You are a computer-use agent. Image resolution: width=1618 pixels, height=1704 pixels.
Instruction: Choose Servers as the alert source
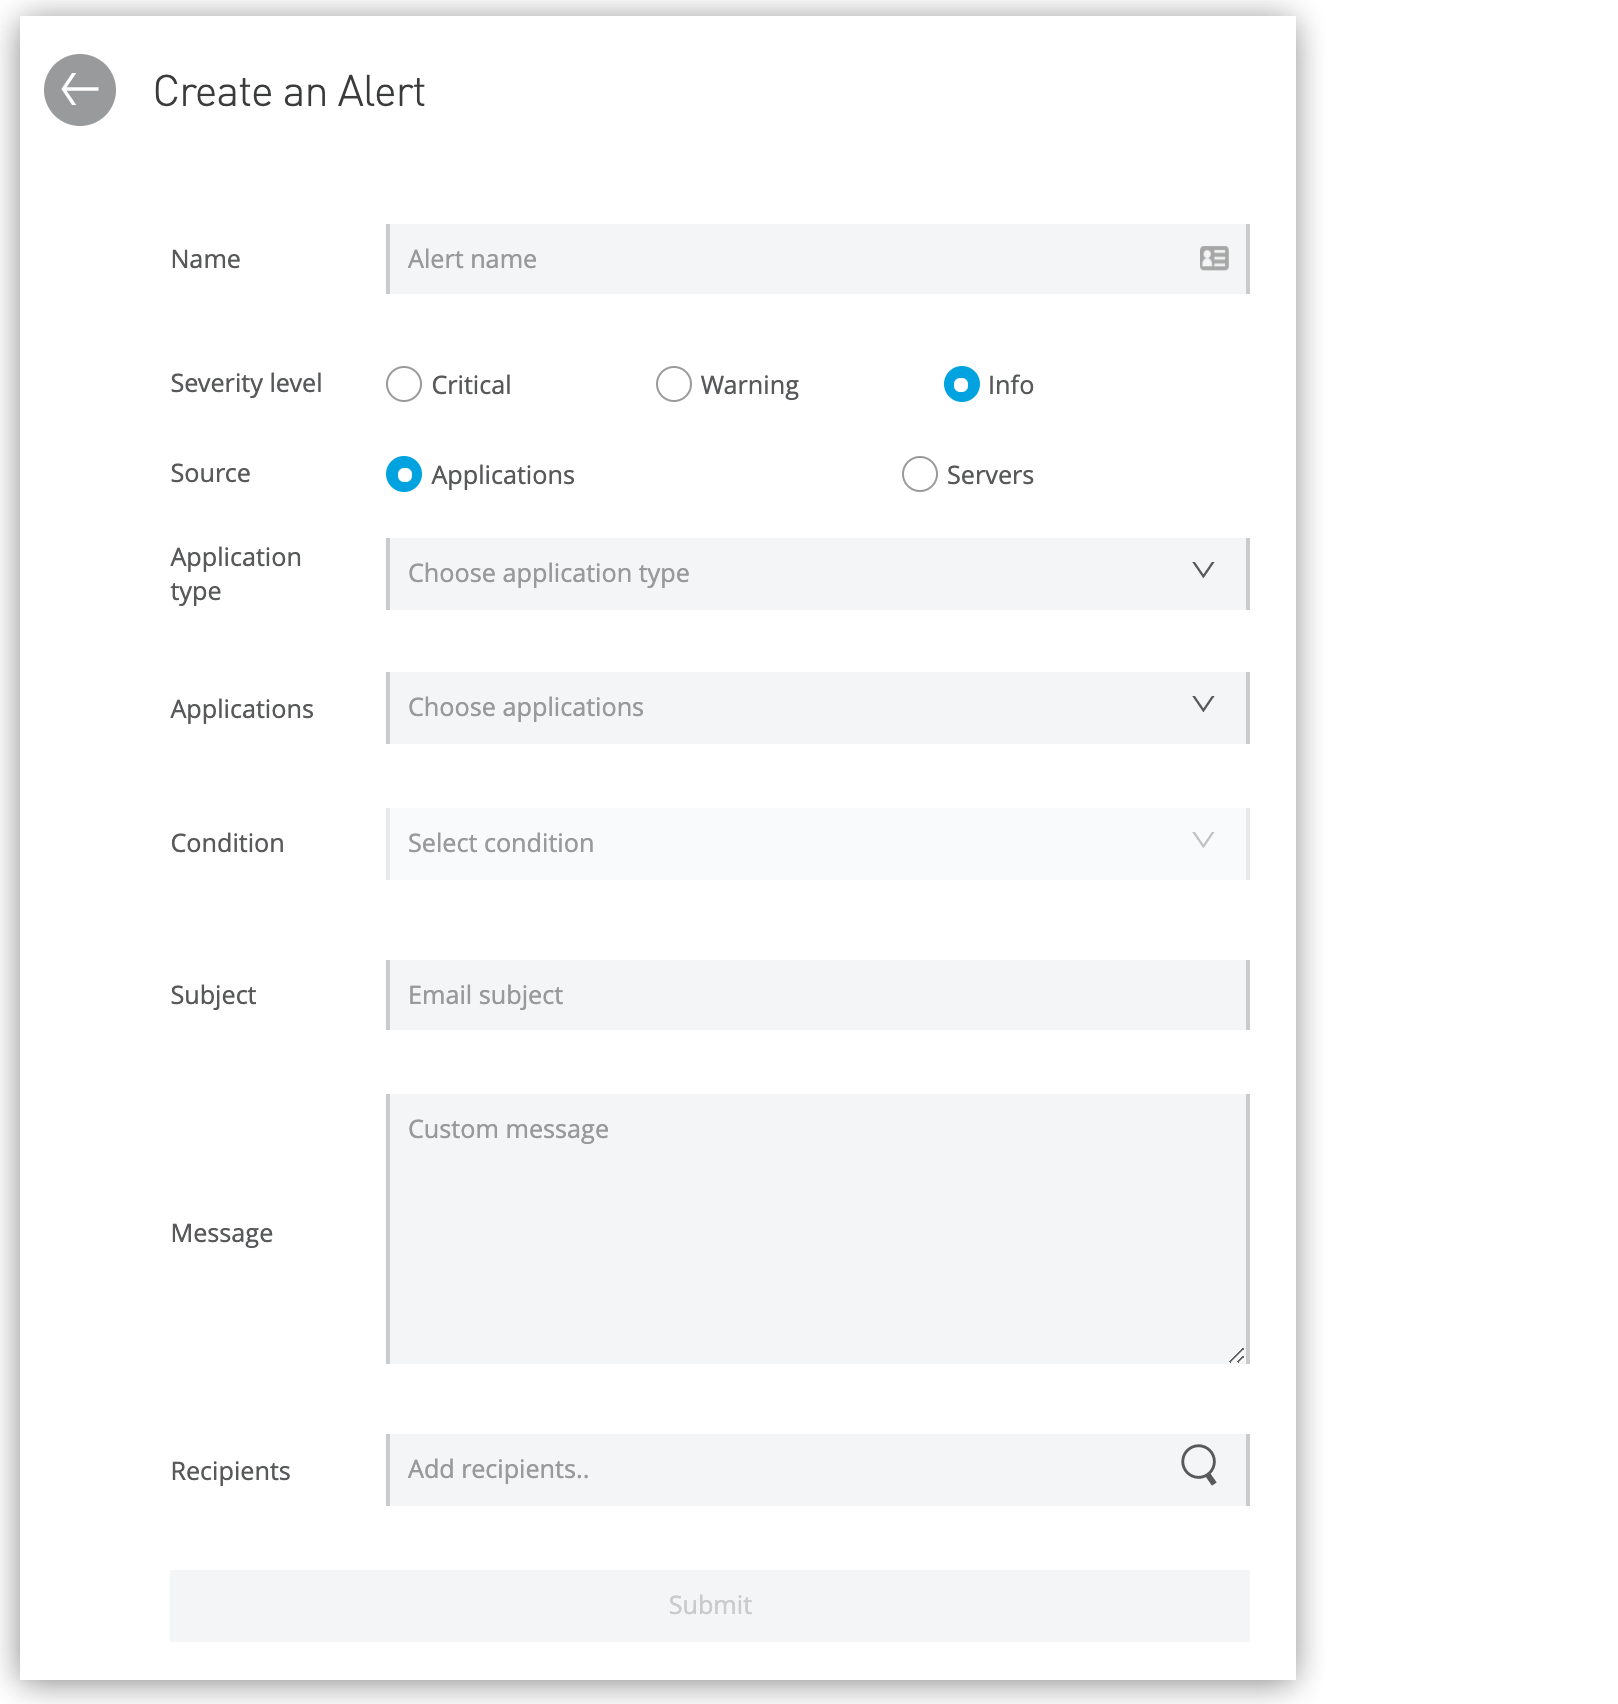[x=919, y=474]
